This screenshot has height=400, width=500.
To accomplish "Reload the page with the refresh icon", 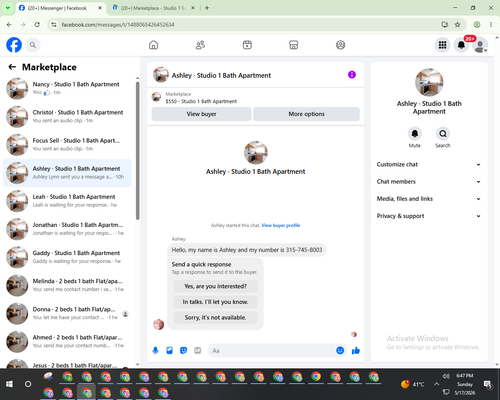I will [37, 25].
